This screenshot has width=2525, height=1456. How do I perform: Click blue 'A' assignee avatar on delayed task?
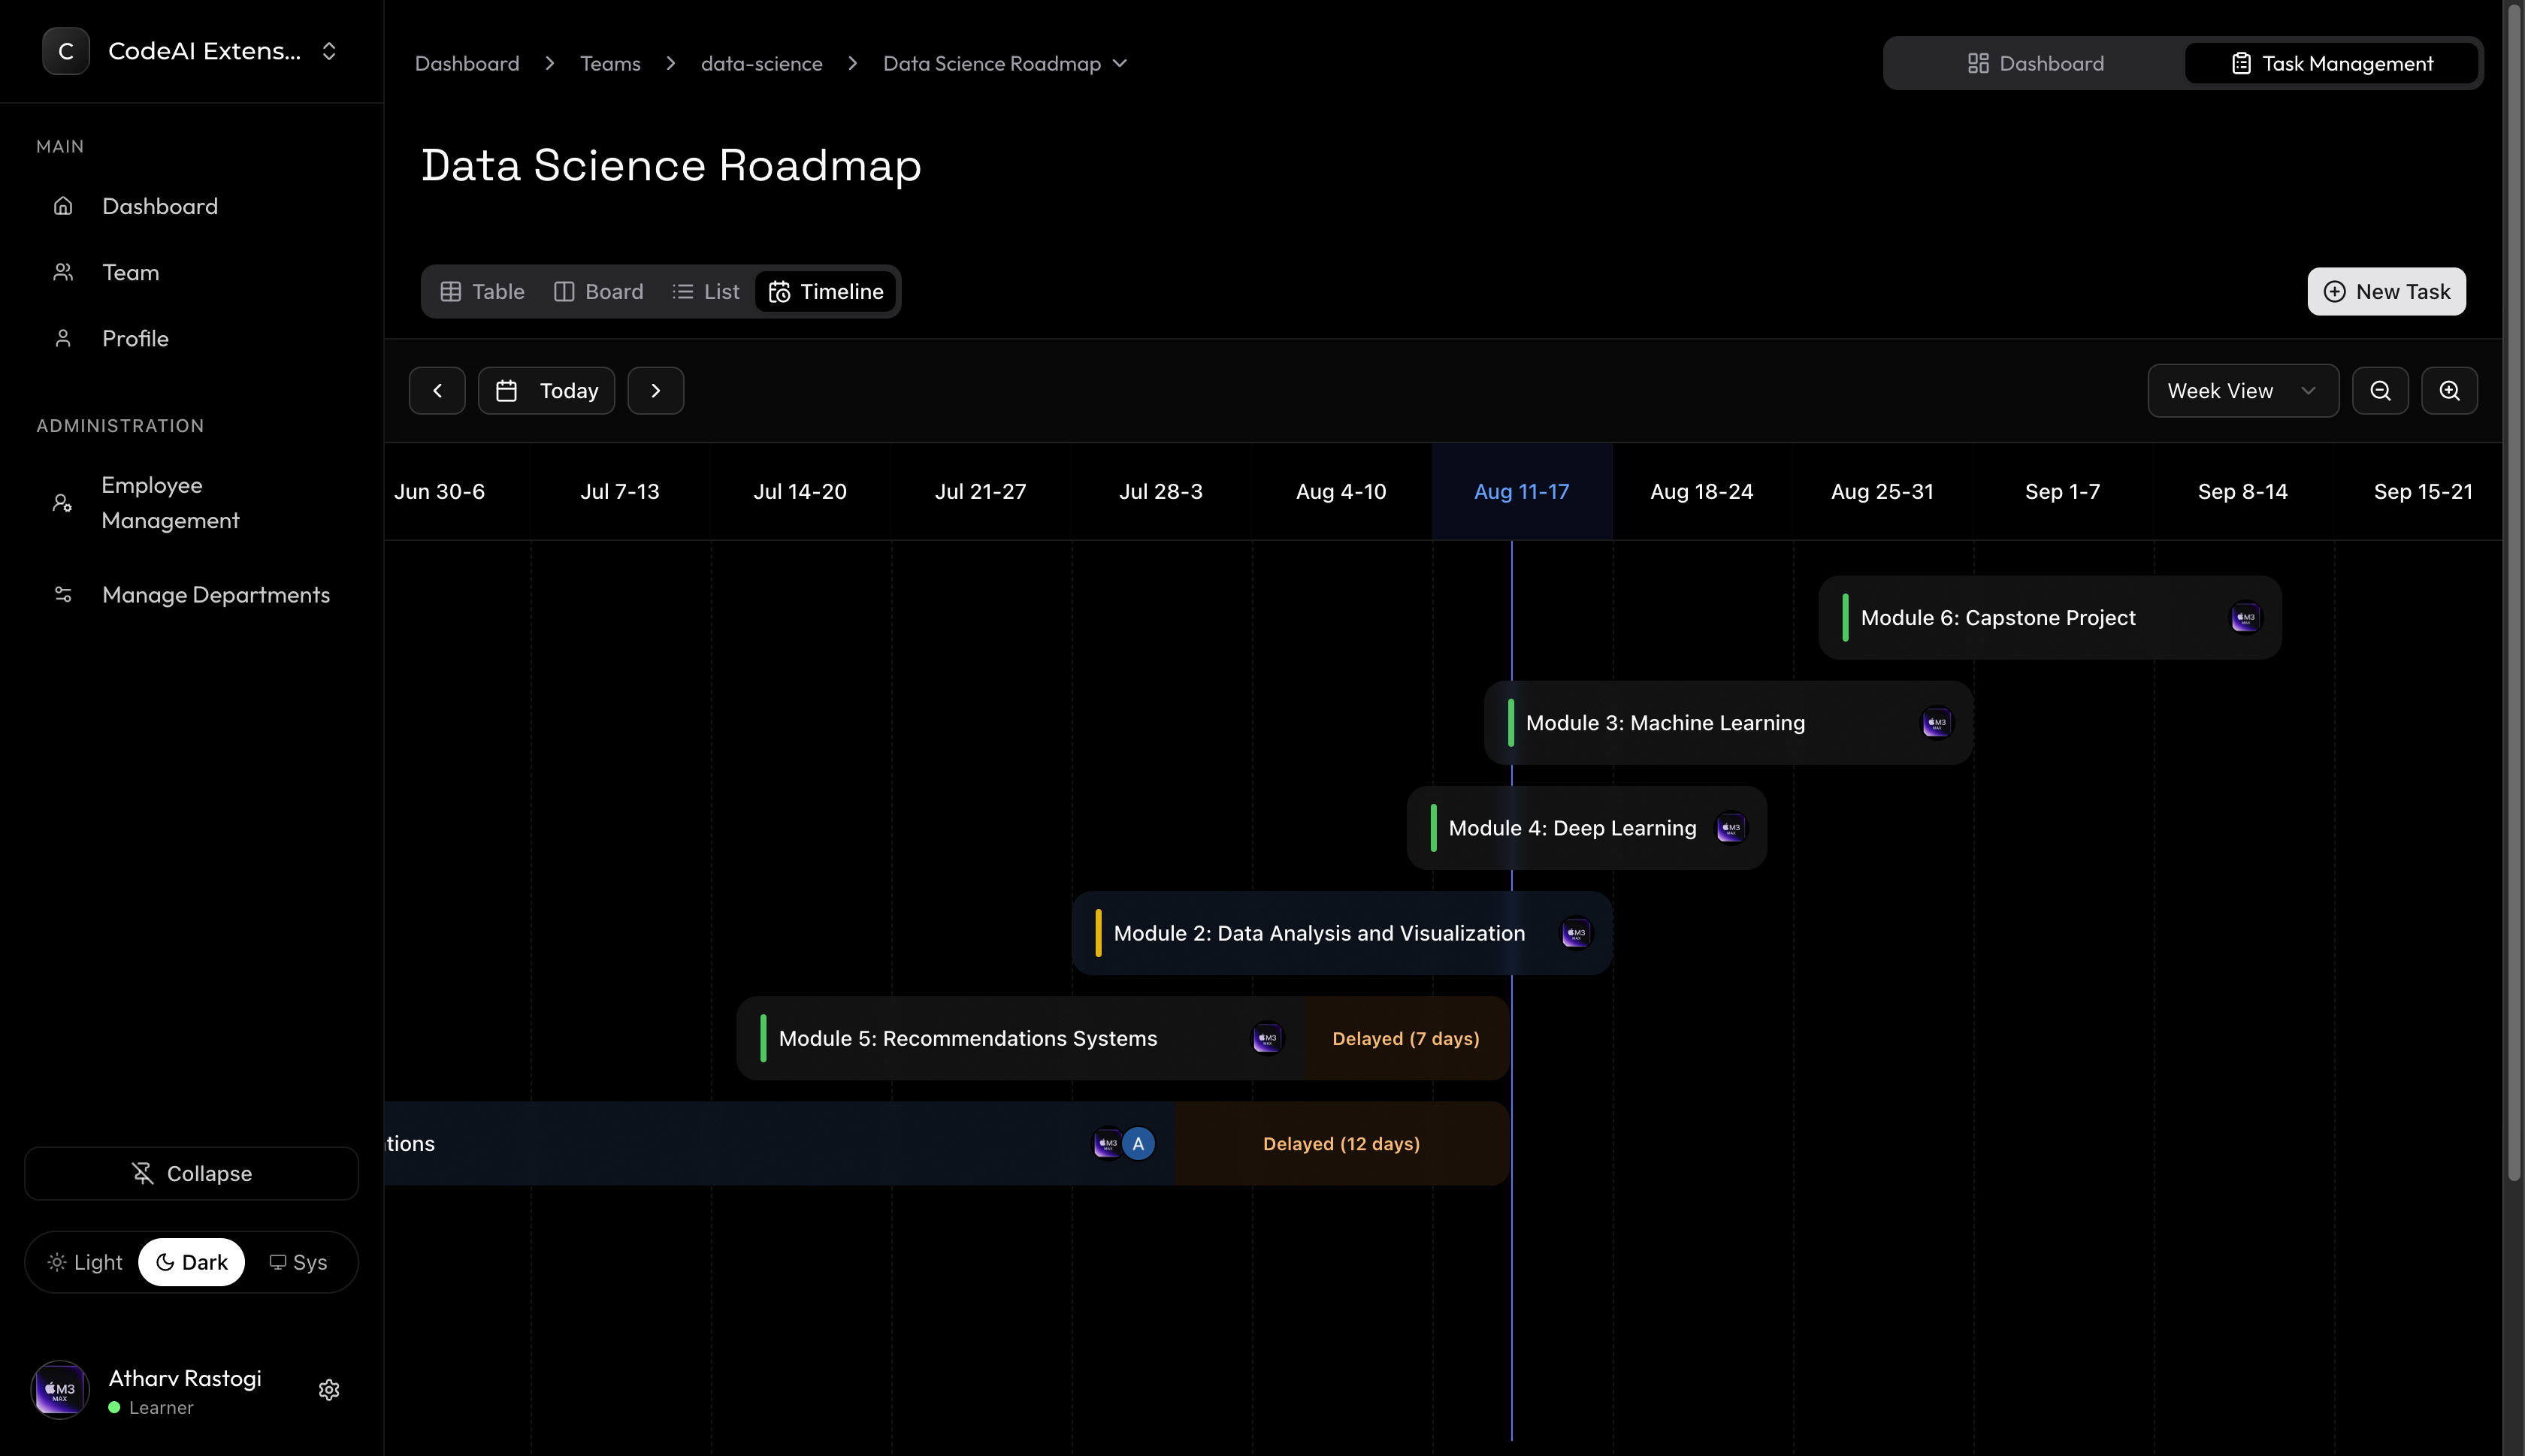[1138, 1143]
